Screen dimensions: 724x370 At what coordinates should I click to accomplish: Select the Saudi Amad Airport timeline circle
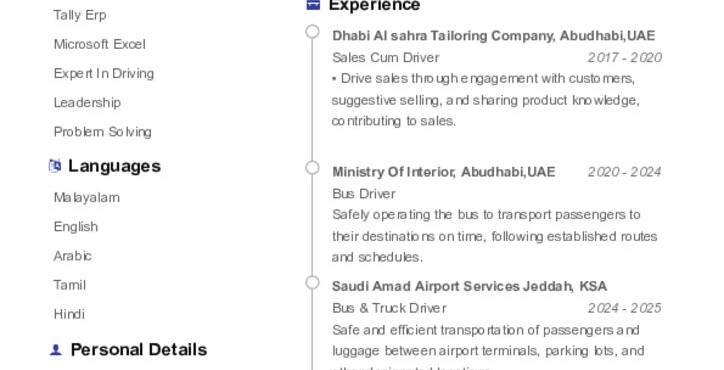[313, 282]
